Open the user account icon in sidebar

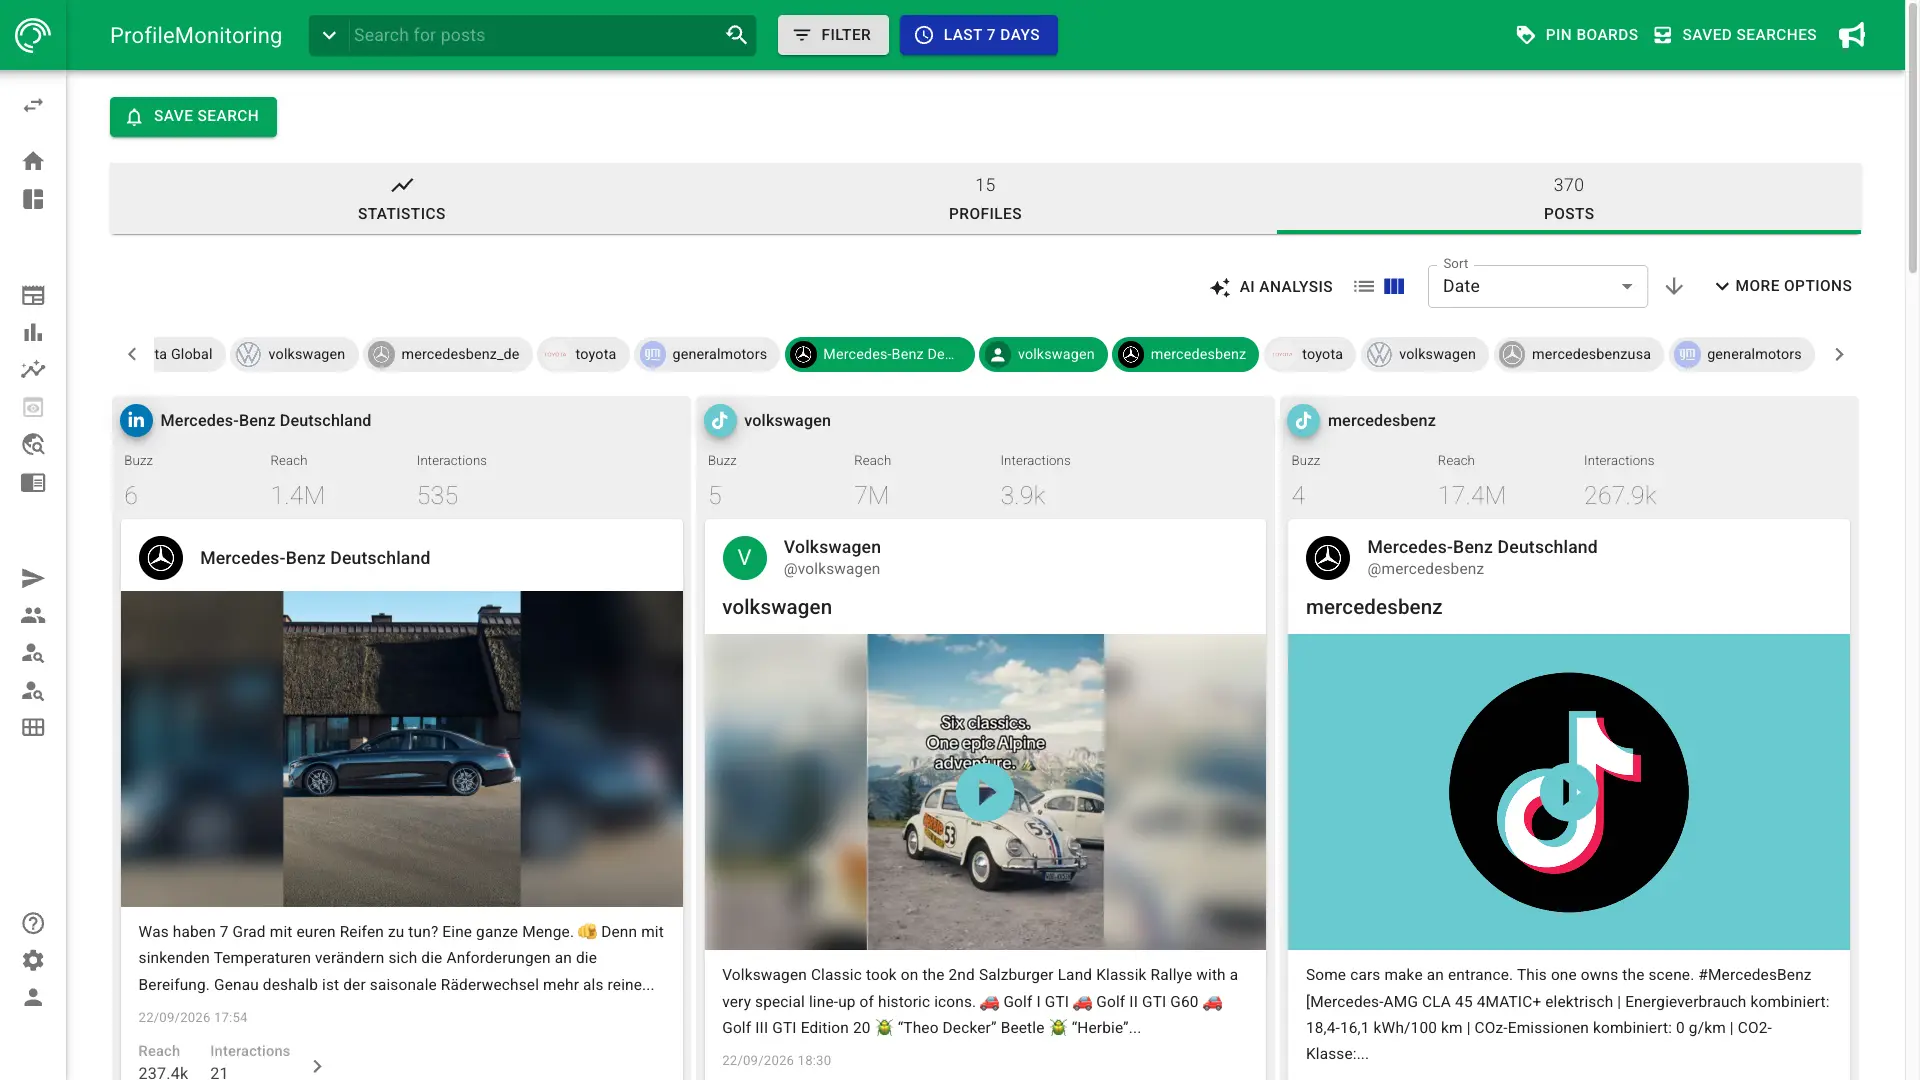pos(33,997)
